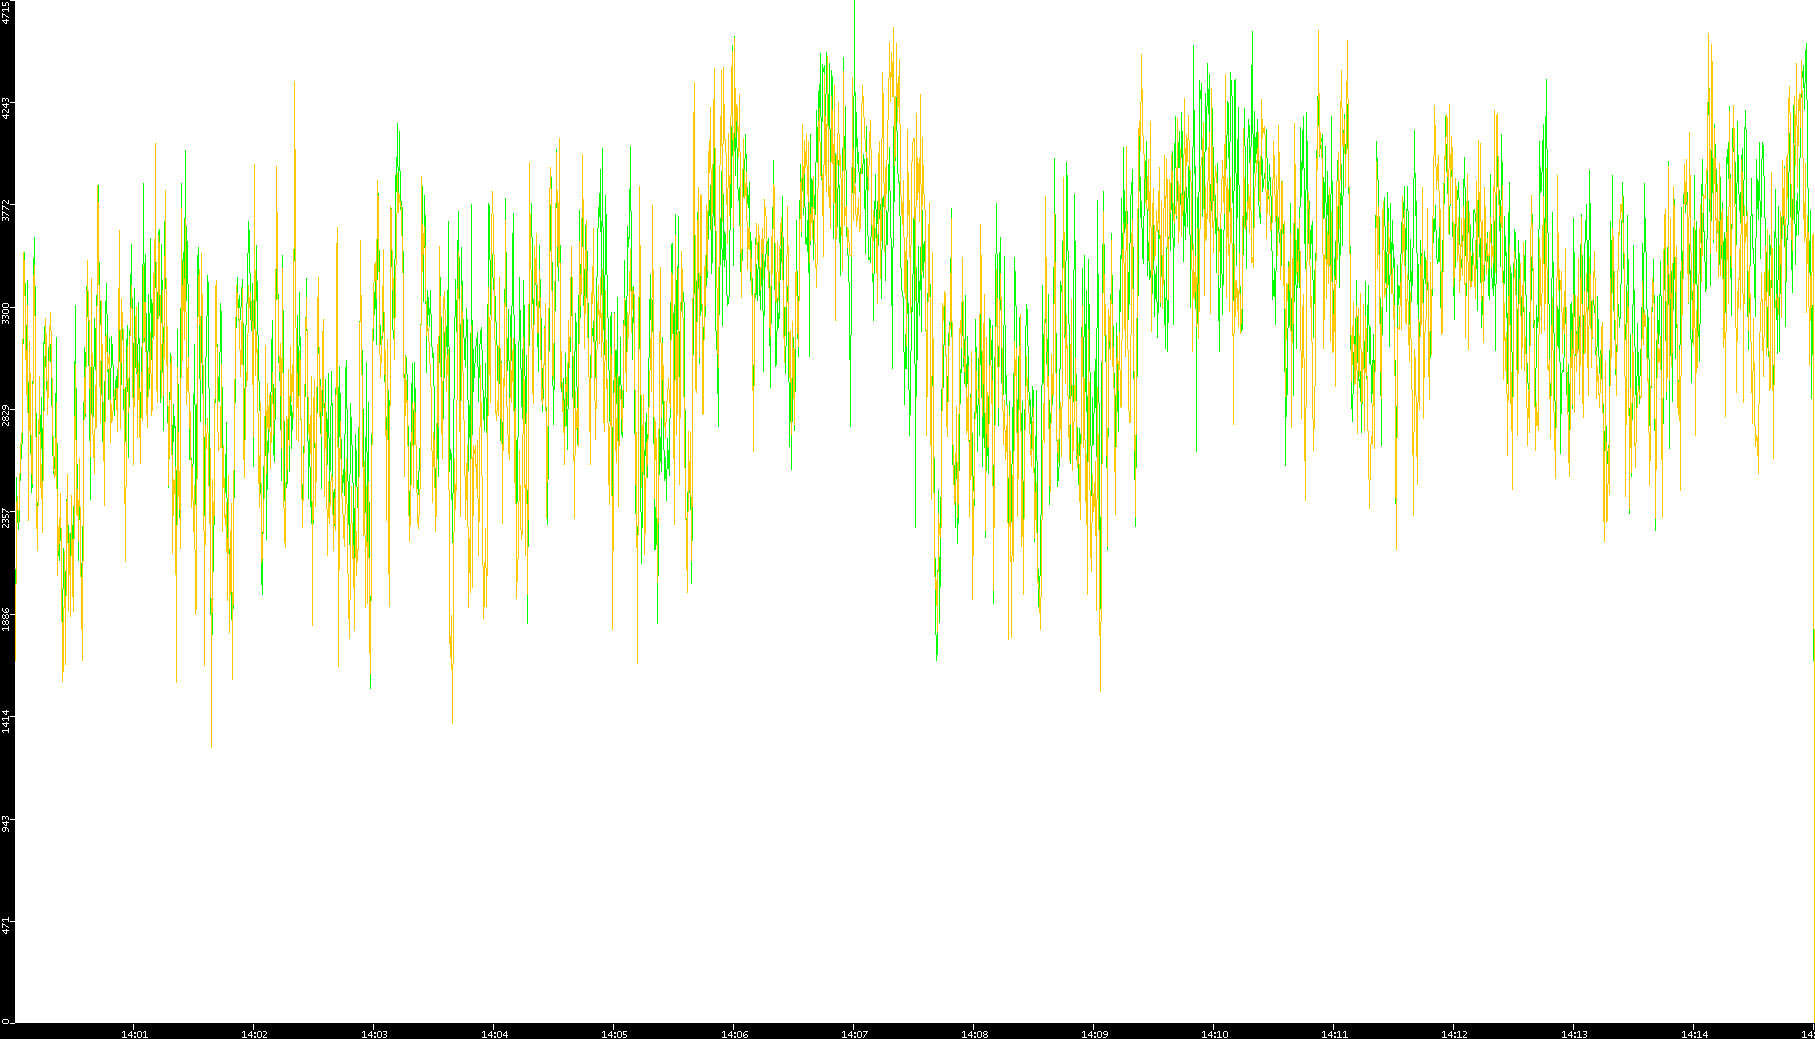Screen dimensions: 1815x1039
Task: Select the 14:08 time axis marker
Action: (974, 1033)
